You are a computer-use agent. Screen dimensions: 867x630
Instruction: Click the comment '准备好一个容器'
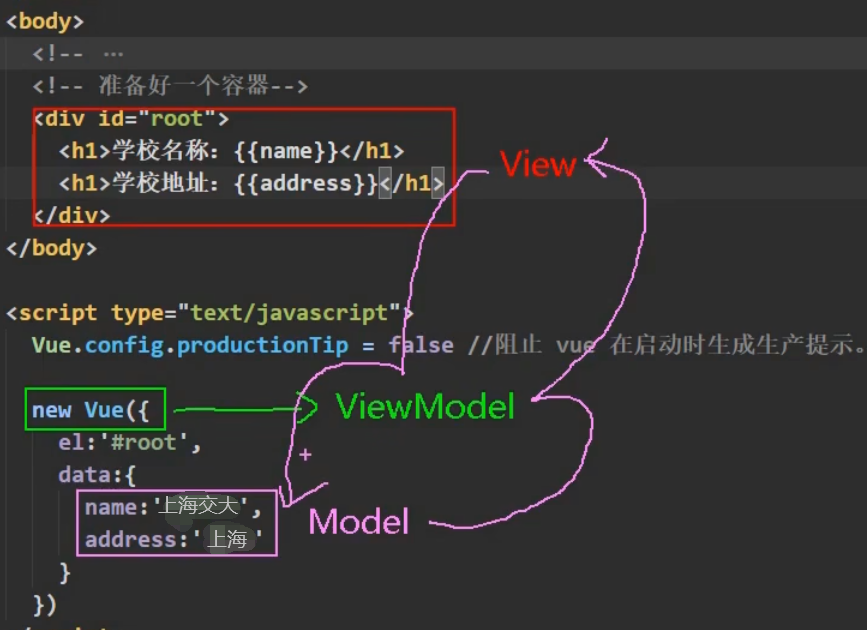tap(170, 86)
